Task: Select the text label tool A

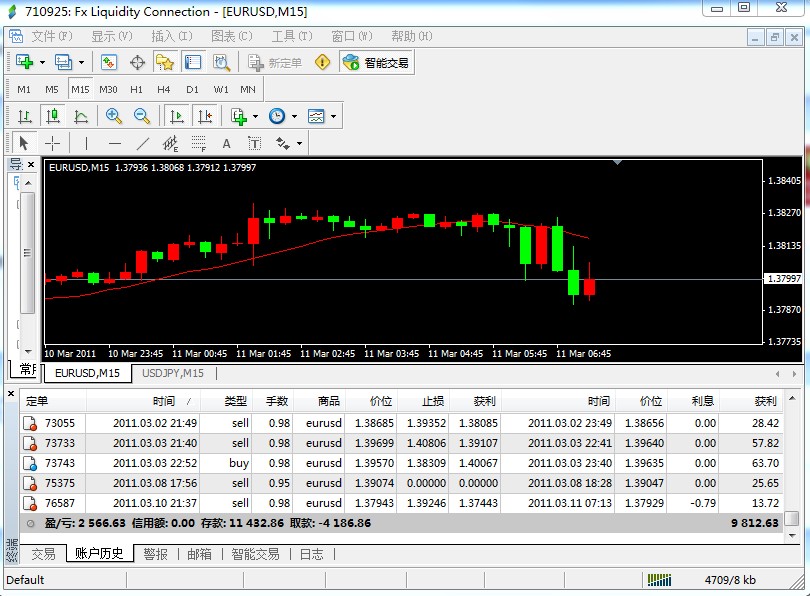Action: click(226, 144)
